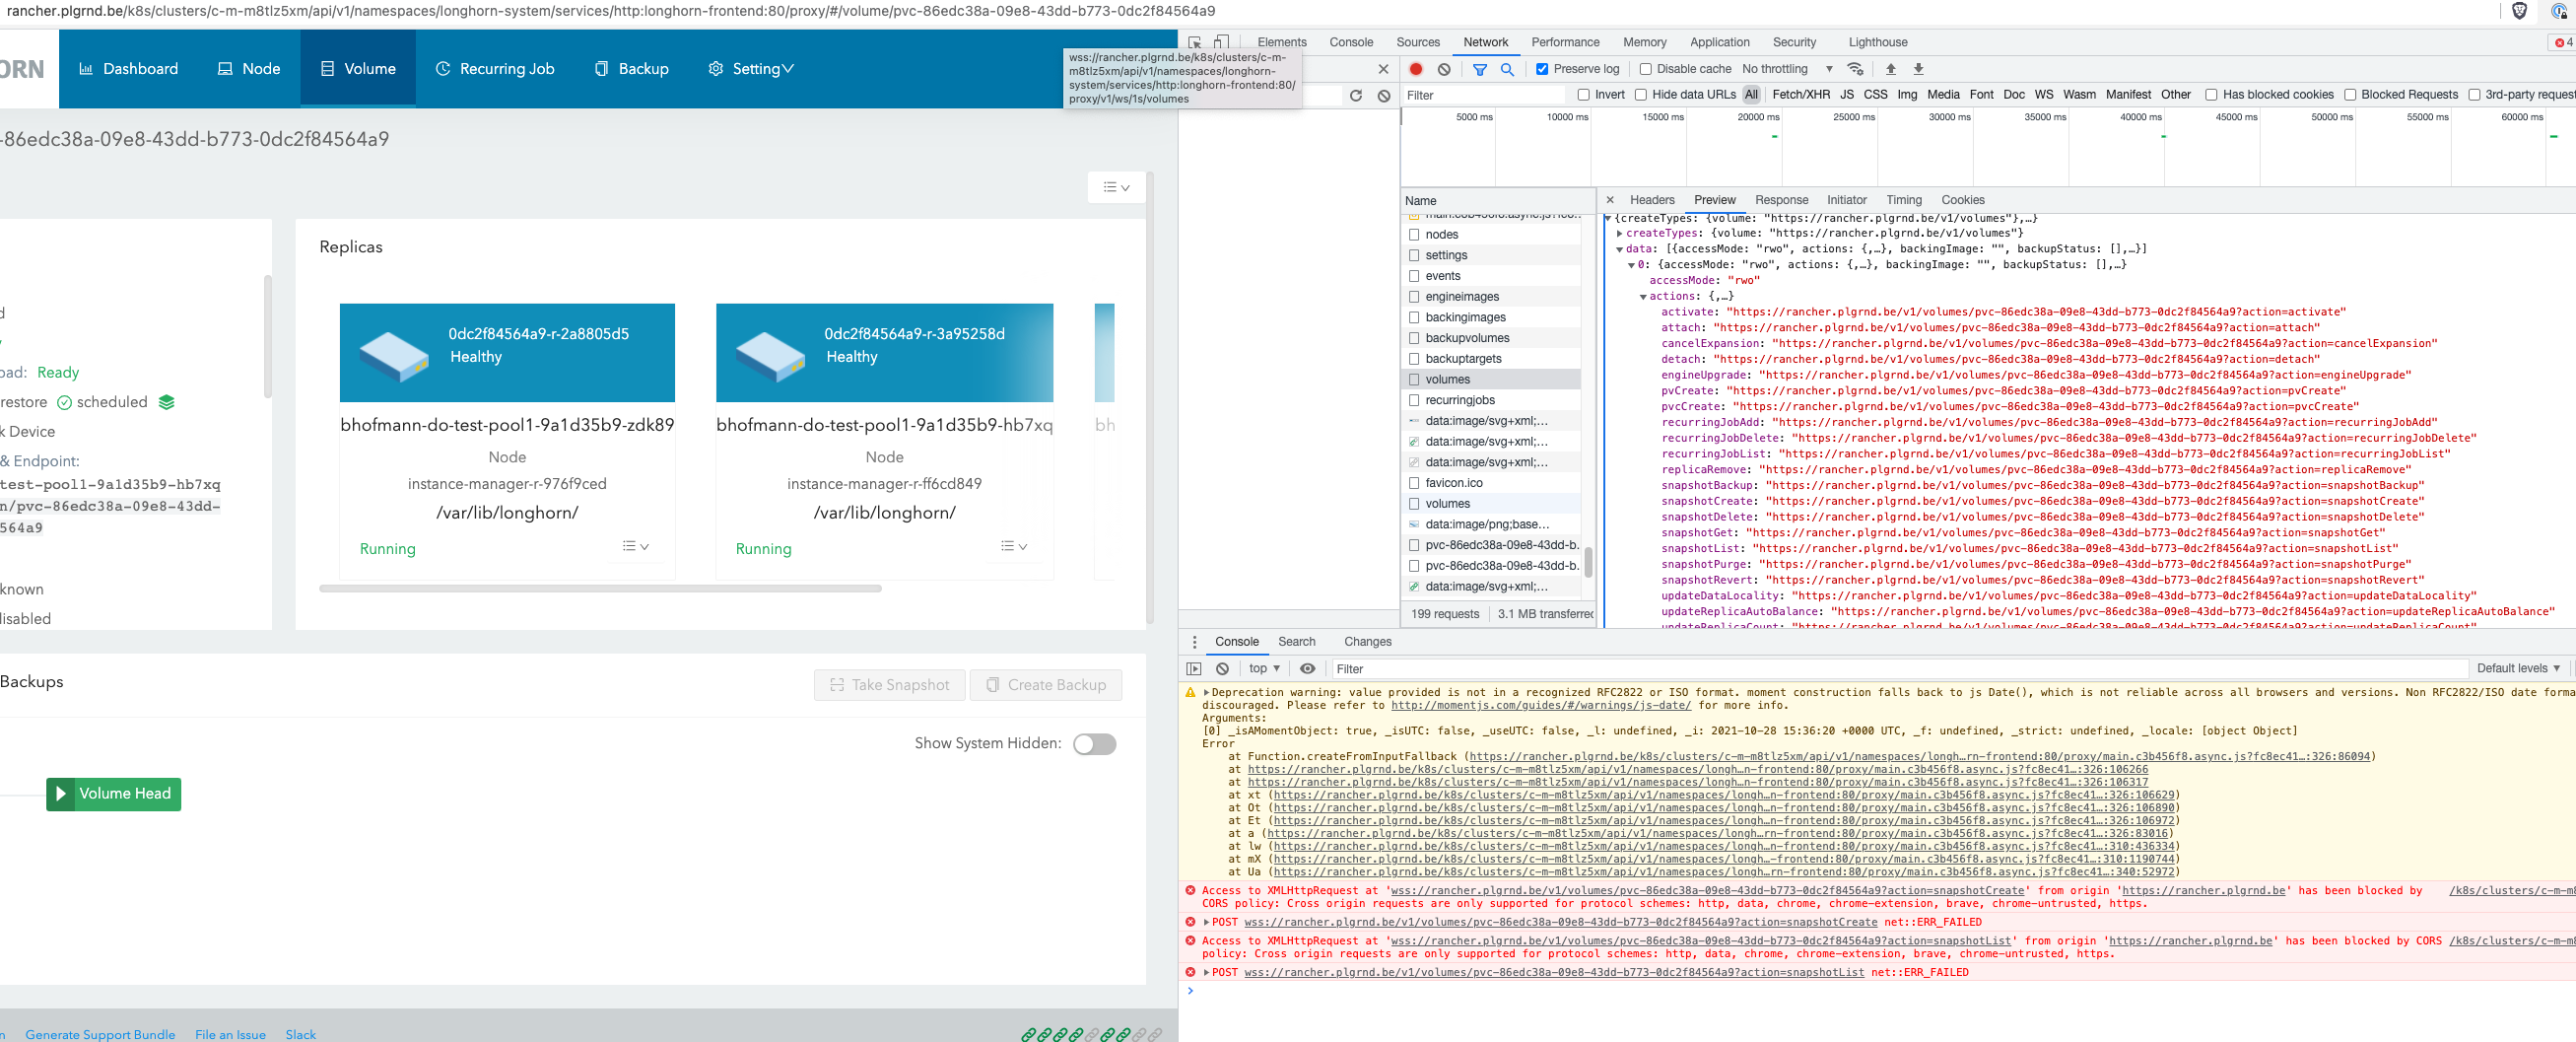This screenshot has width=2576, height=1042.
Task: Switch to the Performance tab in DevTools
Action: 1564,42
